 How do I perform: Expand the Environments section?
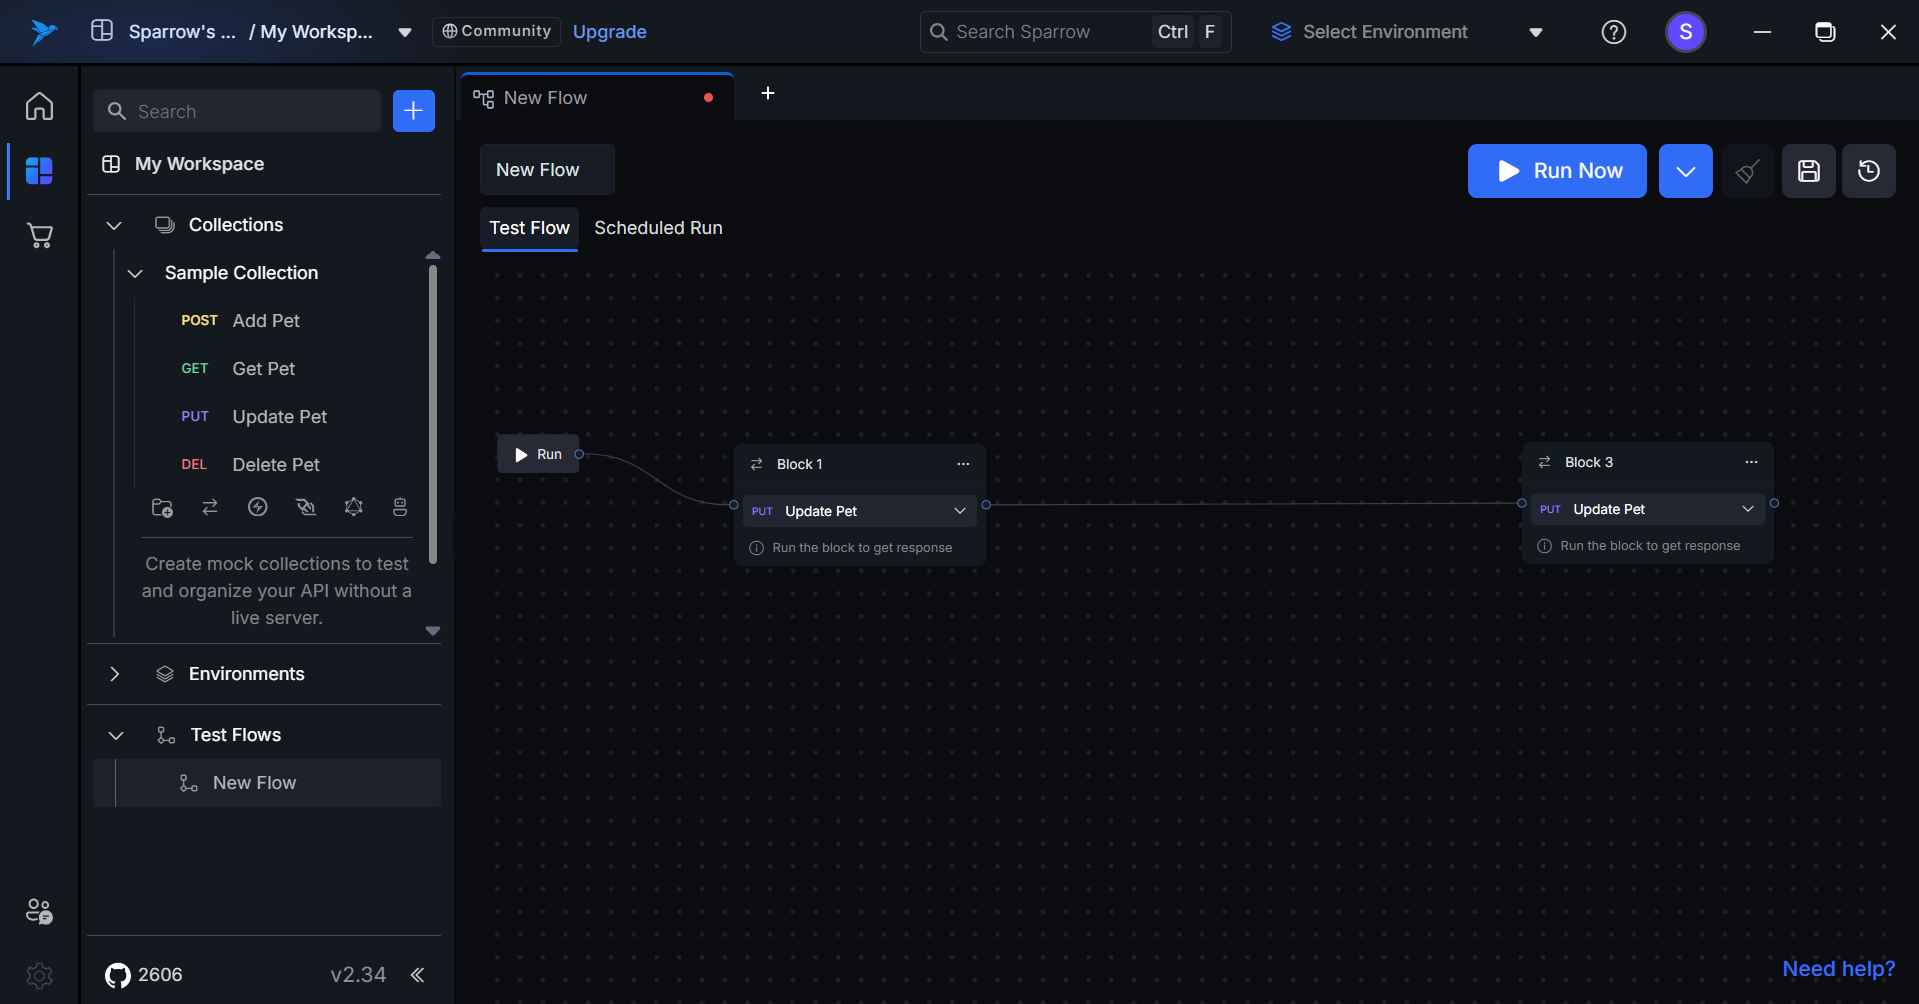pyautogui.click(x=115, y=674)
